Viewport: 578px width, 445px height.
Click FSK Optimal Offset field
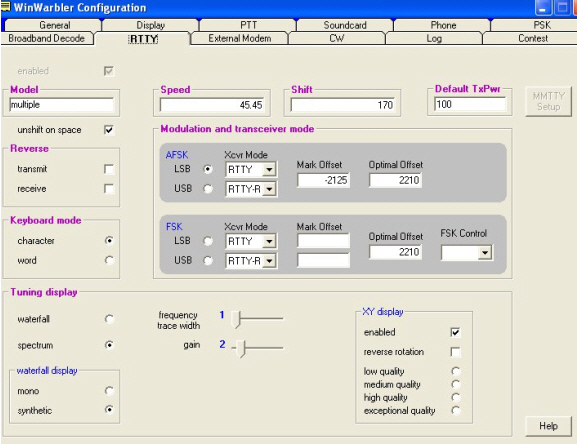click(395, 252)
